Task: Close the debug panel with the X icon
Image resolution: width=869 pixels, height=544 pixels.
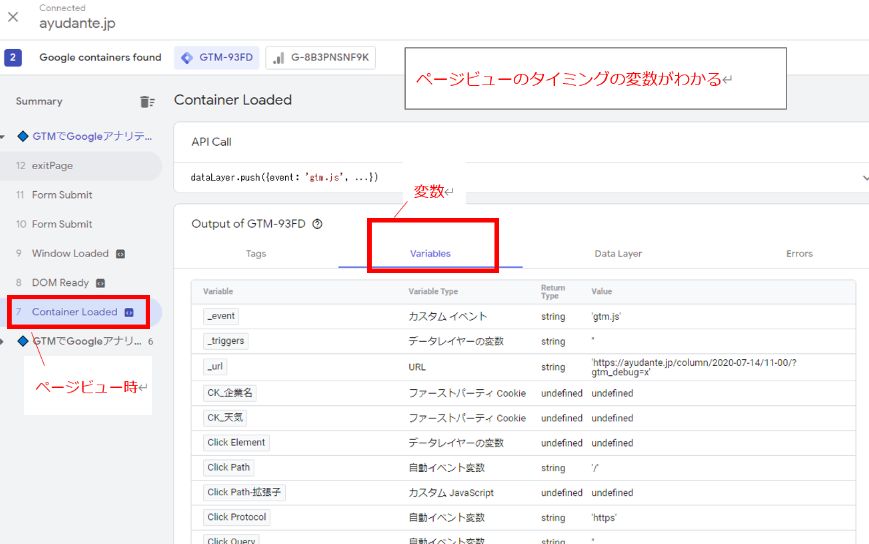Action: (13, 17)
